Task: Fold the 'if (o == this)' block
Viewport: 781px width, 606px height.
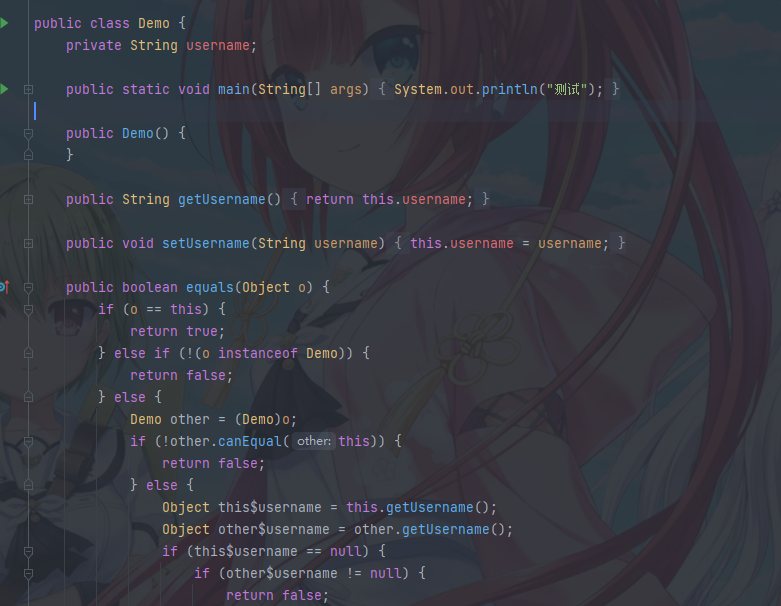Action: [x=28, y=310]
